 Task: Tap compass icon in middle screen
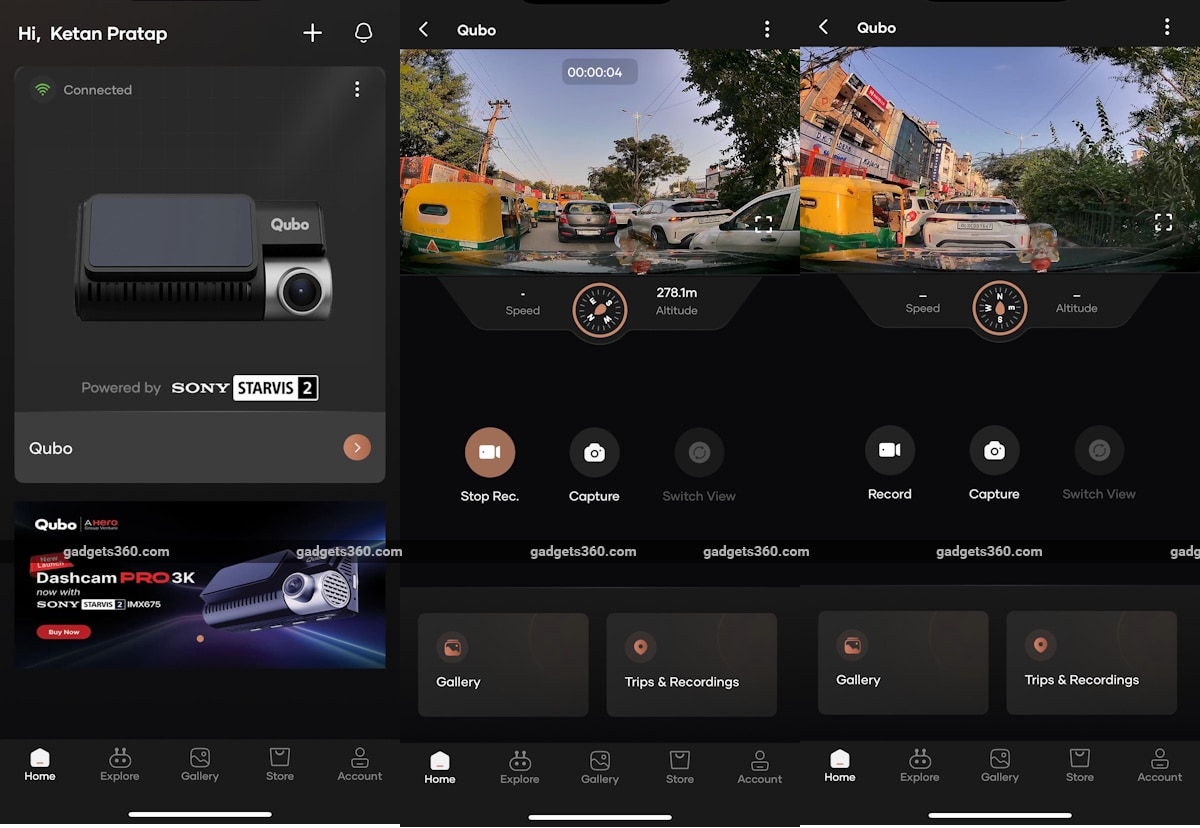point(600,310)
